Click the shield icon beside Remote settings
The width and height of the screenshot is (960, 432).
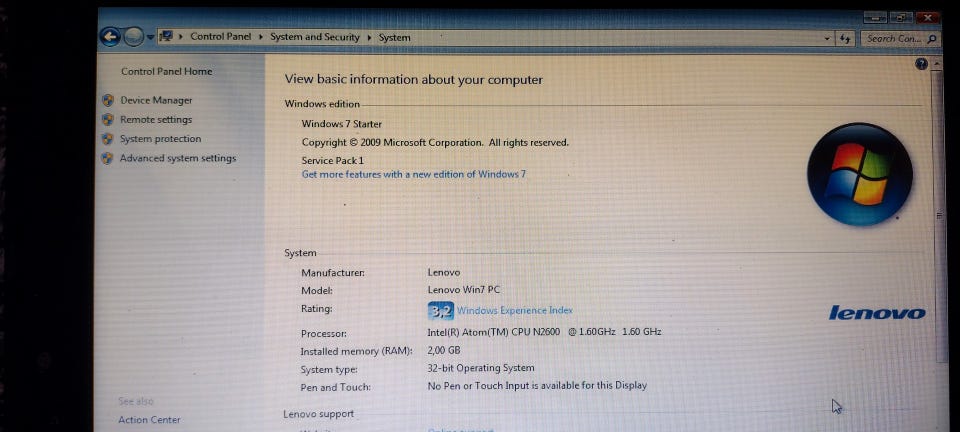[108, 119]
